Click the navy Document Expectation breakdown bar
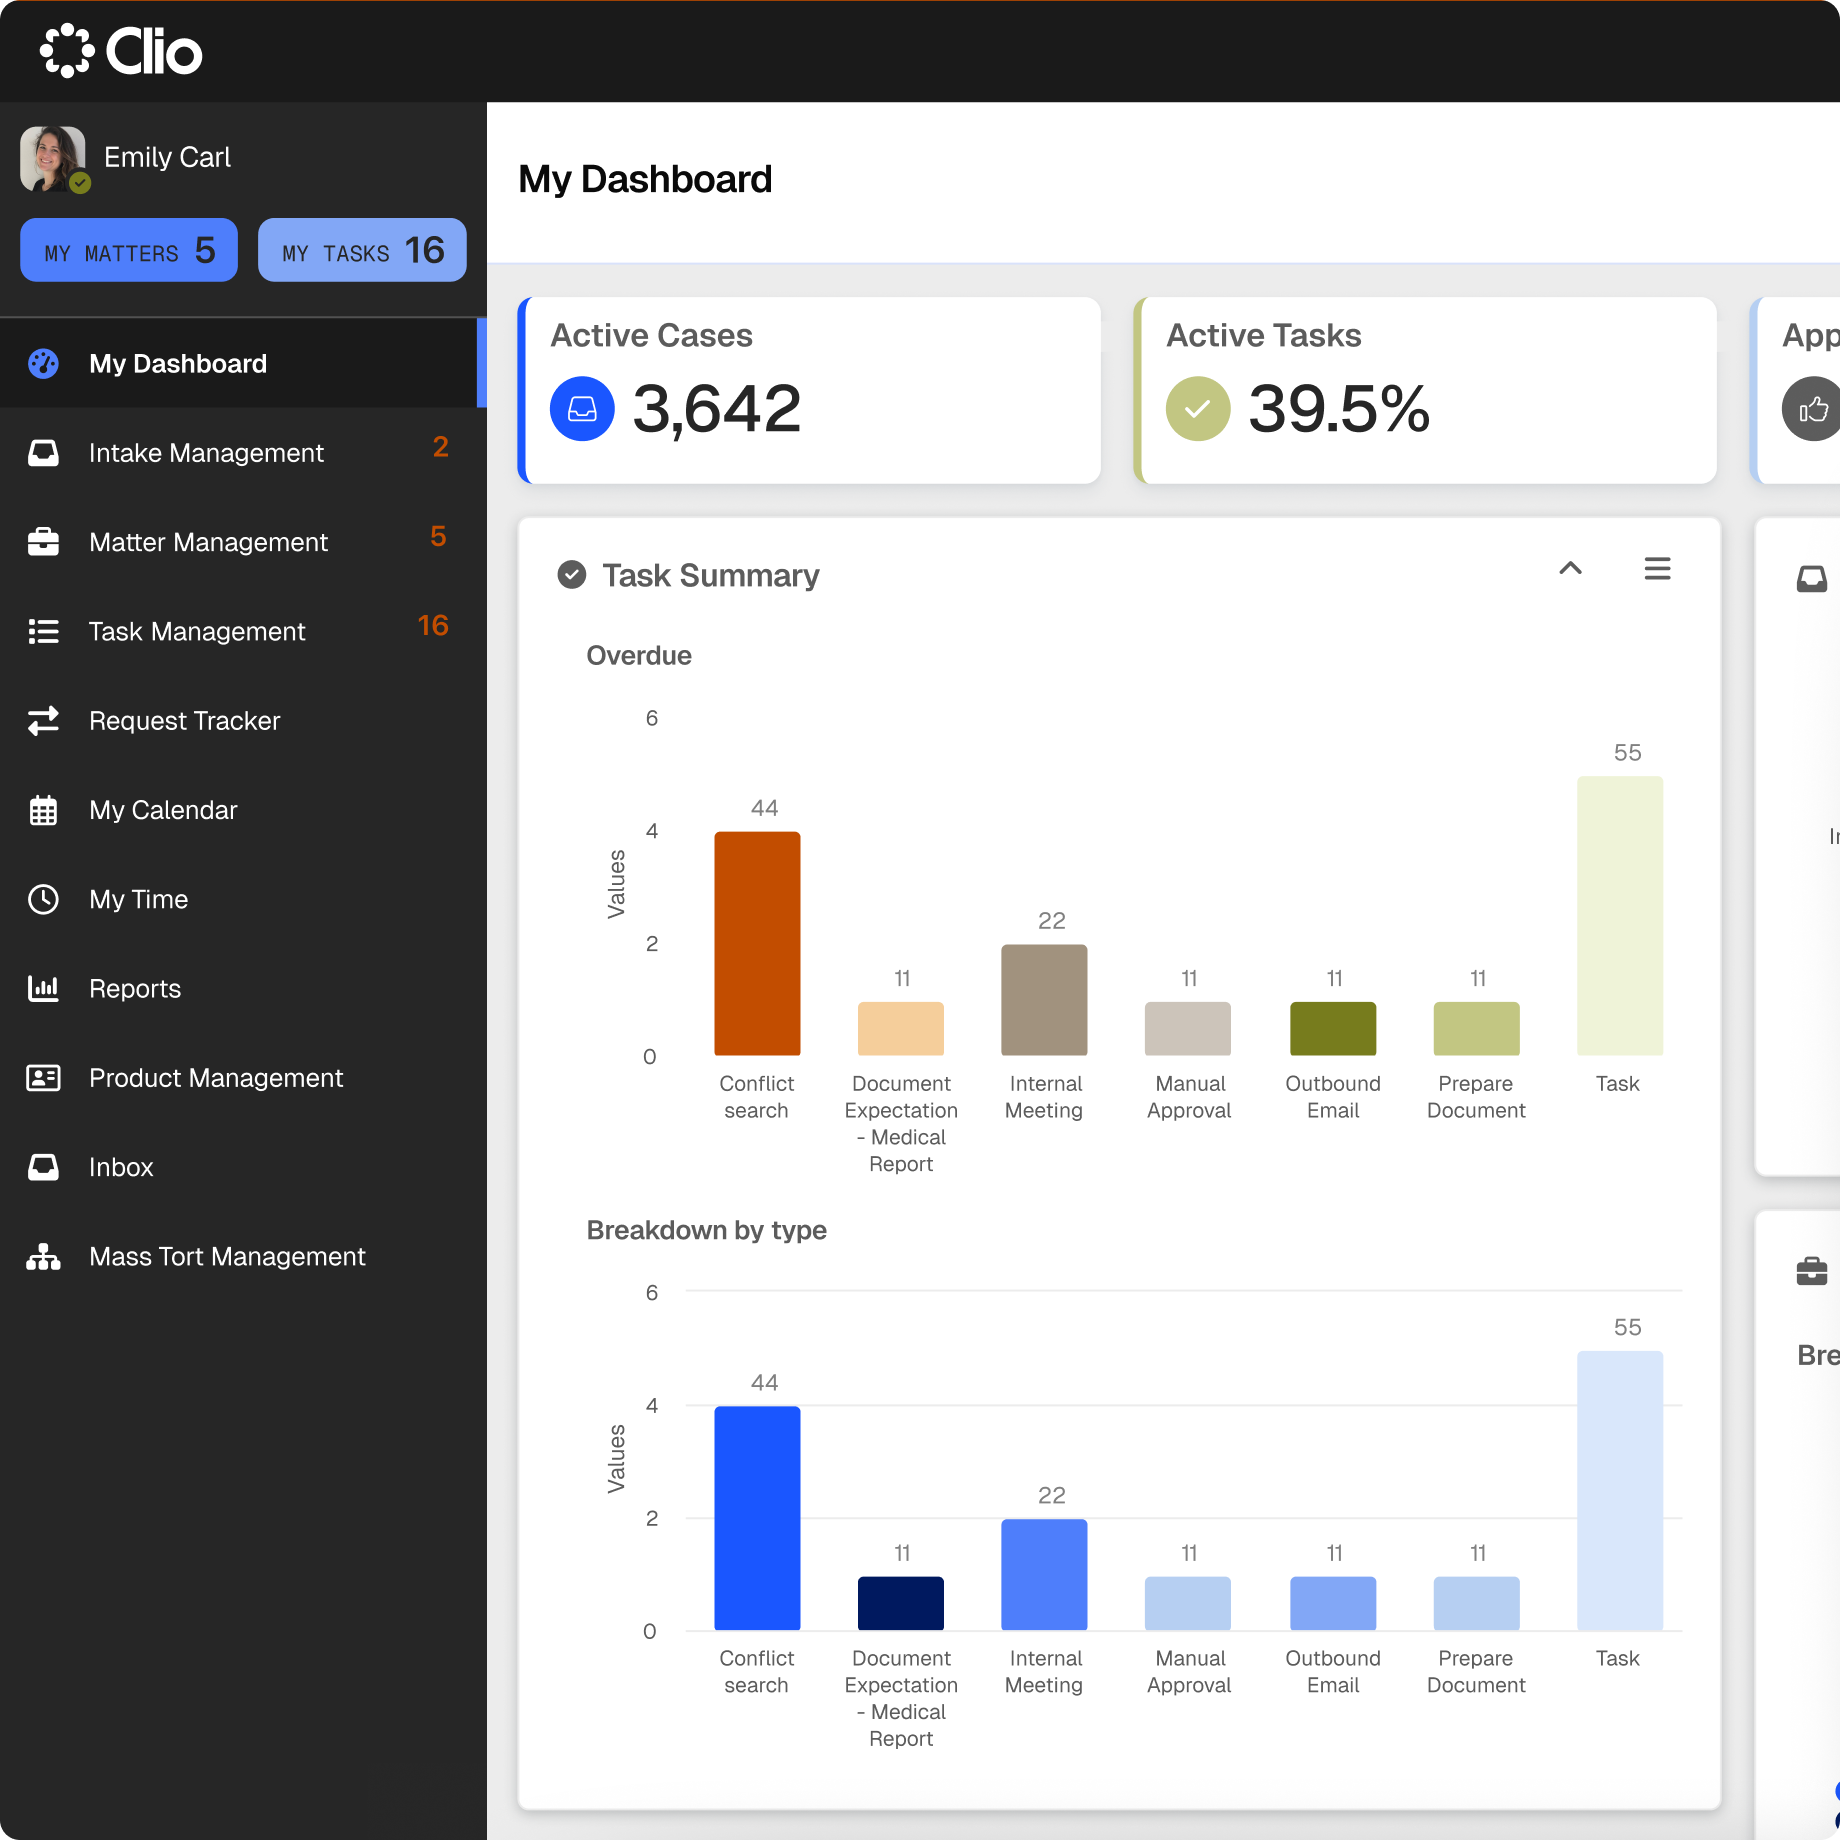 [901, 1603]
